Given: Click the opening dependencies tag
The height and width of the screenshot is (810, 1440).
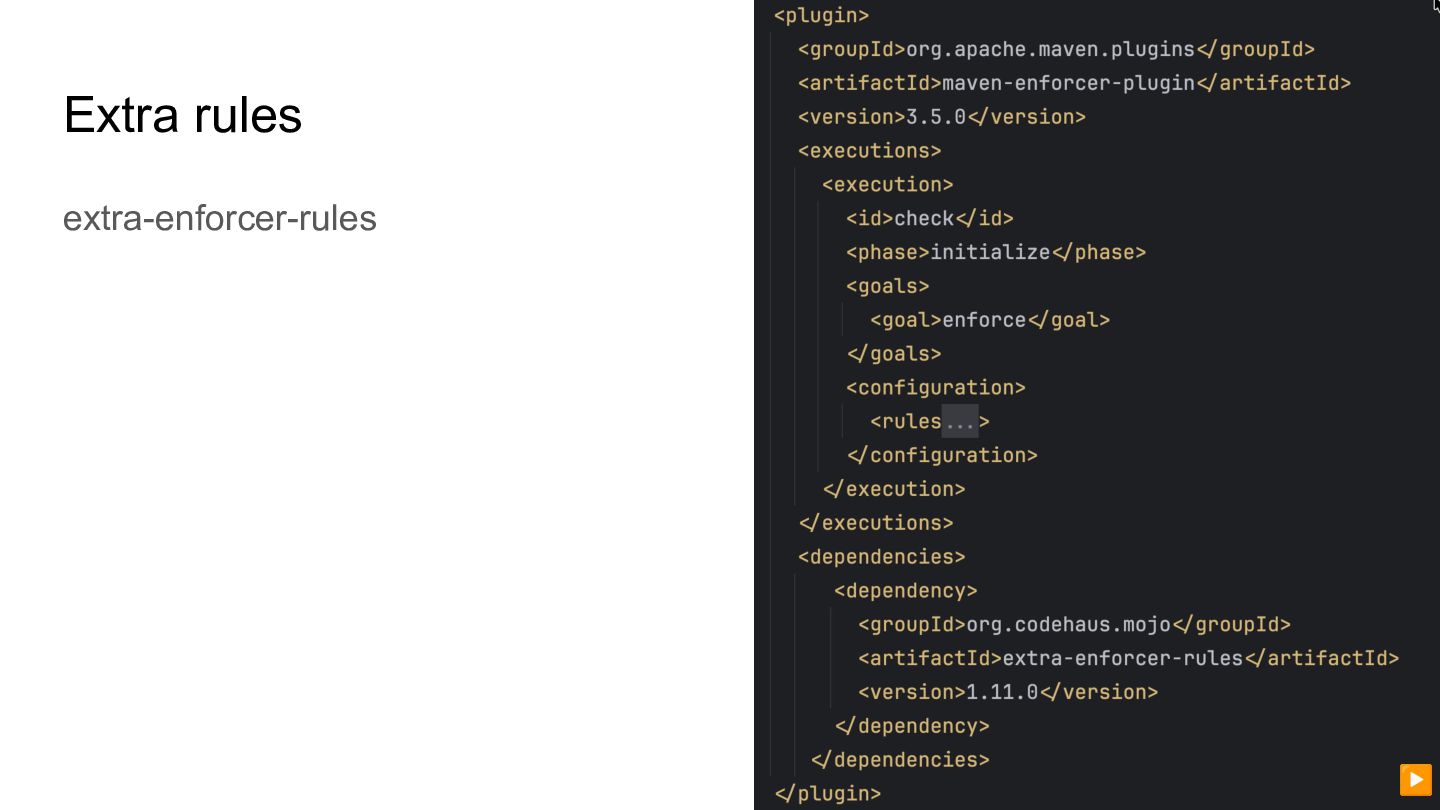Looking at the screenshot, I should click(x=881, y=557).
